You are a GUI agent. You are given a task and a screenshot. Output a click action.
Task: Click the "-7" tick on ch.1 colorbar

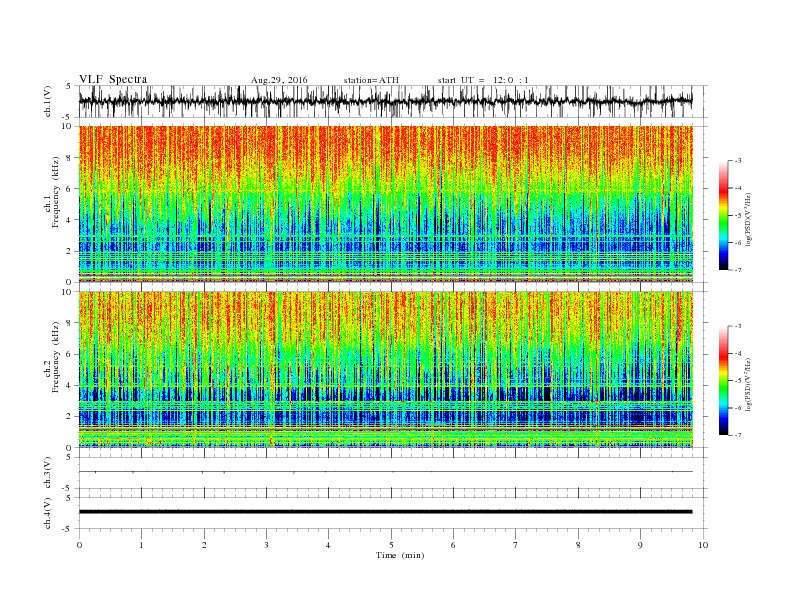(737, 270)
